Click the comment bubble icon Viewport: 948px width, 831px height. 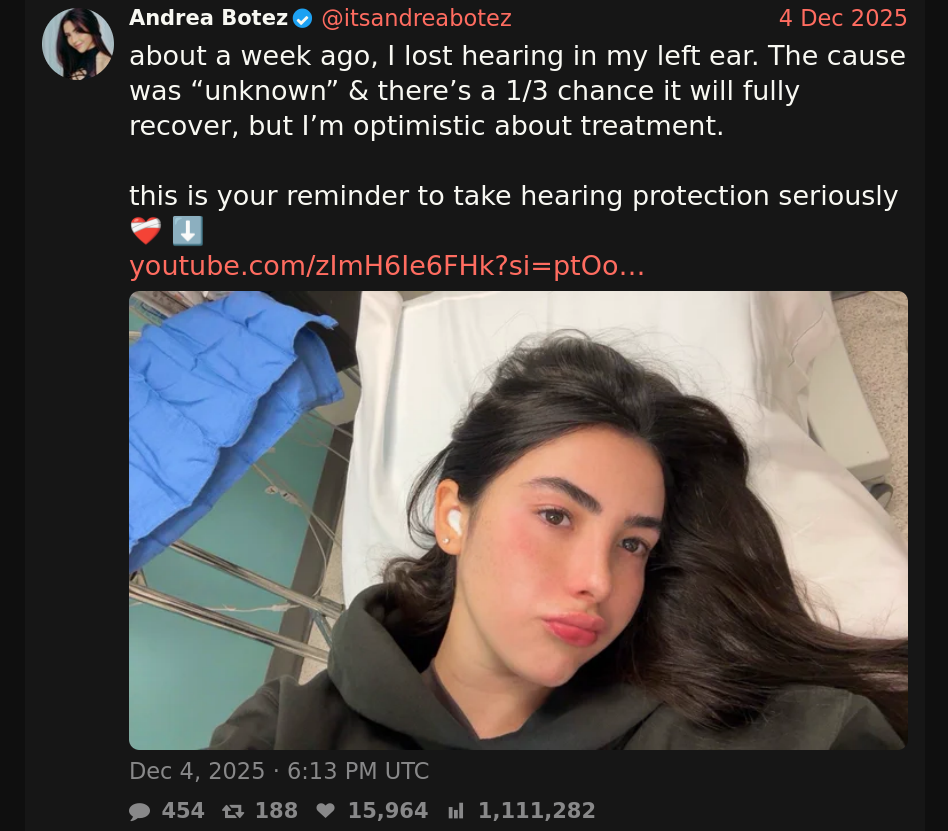tap(140, 810)
